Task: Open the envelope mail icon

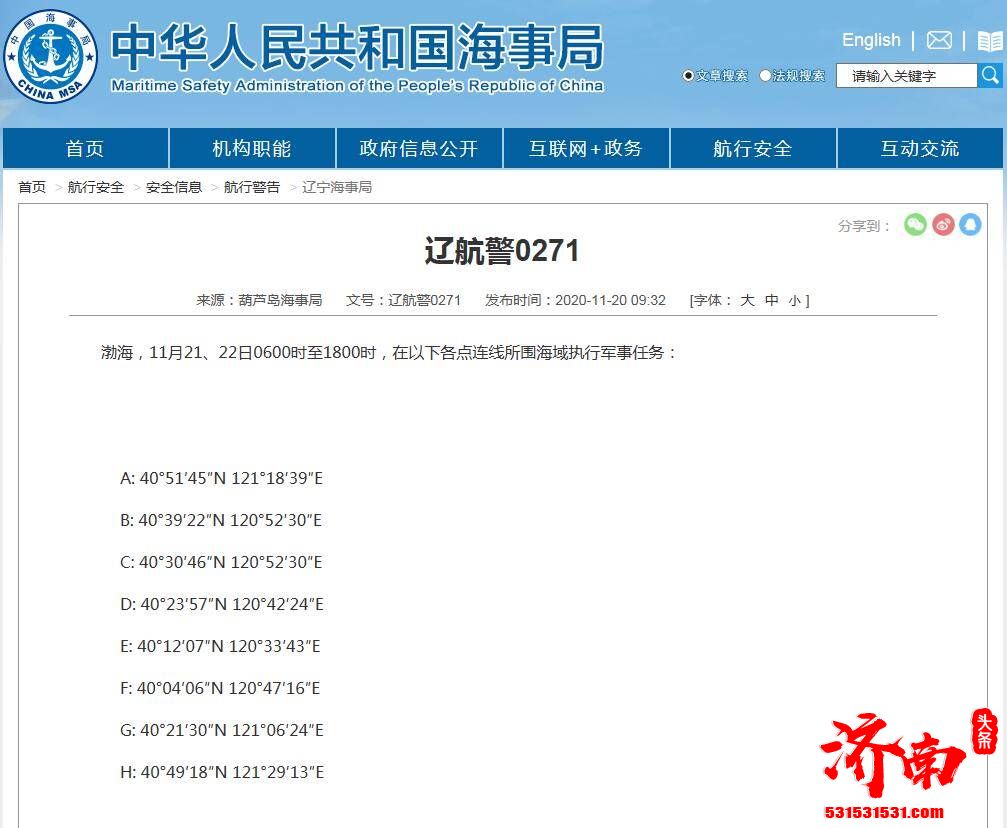Action: (937, 40)
